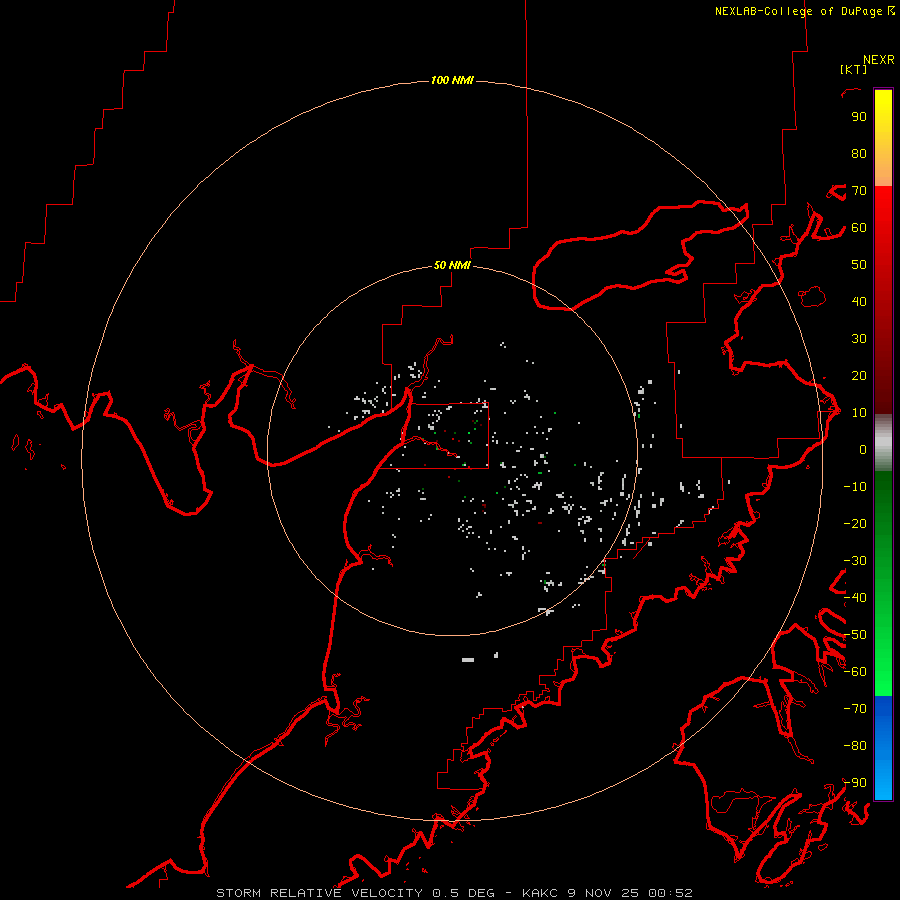The image size is (900, 900).
Task: Click the NEXLAB-College of DuPage label
Action: (x=798, y=11)
